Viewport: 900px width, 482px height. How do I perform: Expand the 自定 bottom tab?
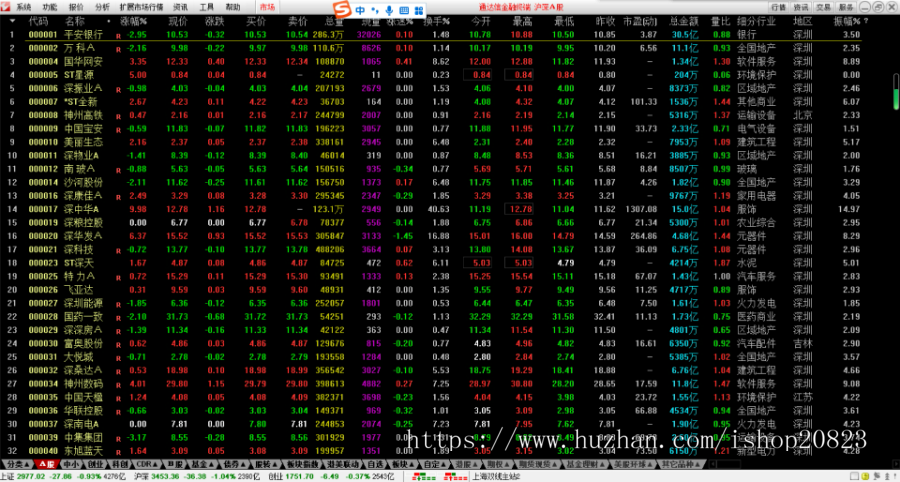(434, 464)
